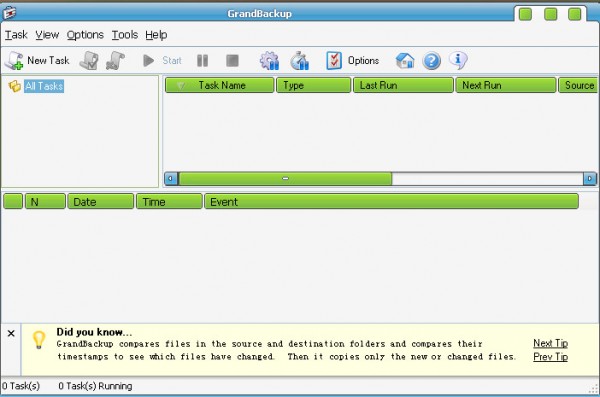
Task: Open the Options menu
Action: coord(85,35)
